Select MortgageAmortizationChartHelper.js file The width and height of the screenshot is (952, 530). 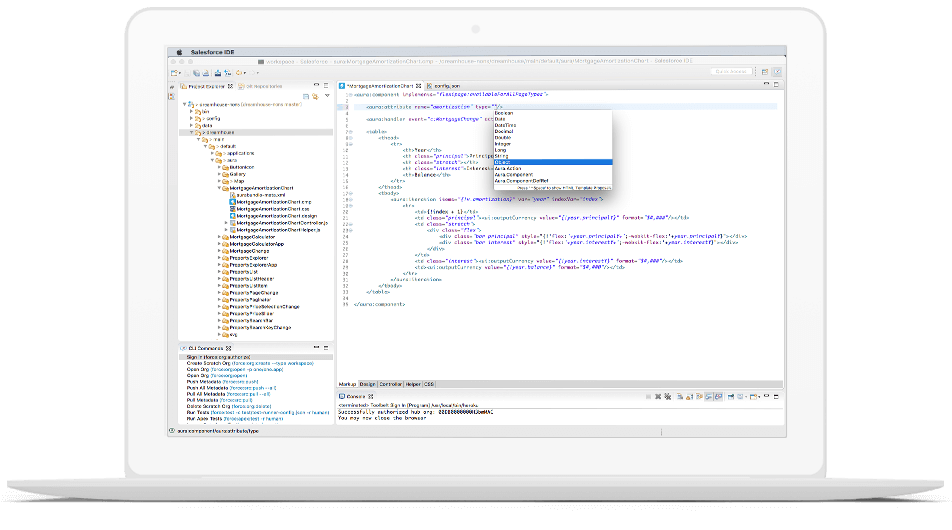tap(275, 230)
